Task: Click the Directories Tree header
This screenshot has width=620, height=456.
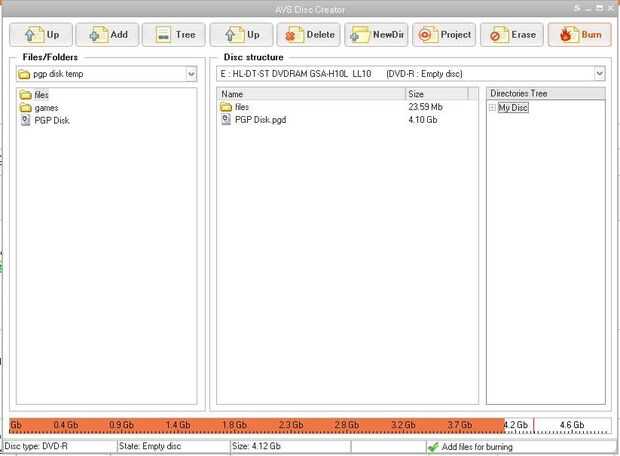Action: coord(546,93)
